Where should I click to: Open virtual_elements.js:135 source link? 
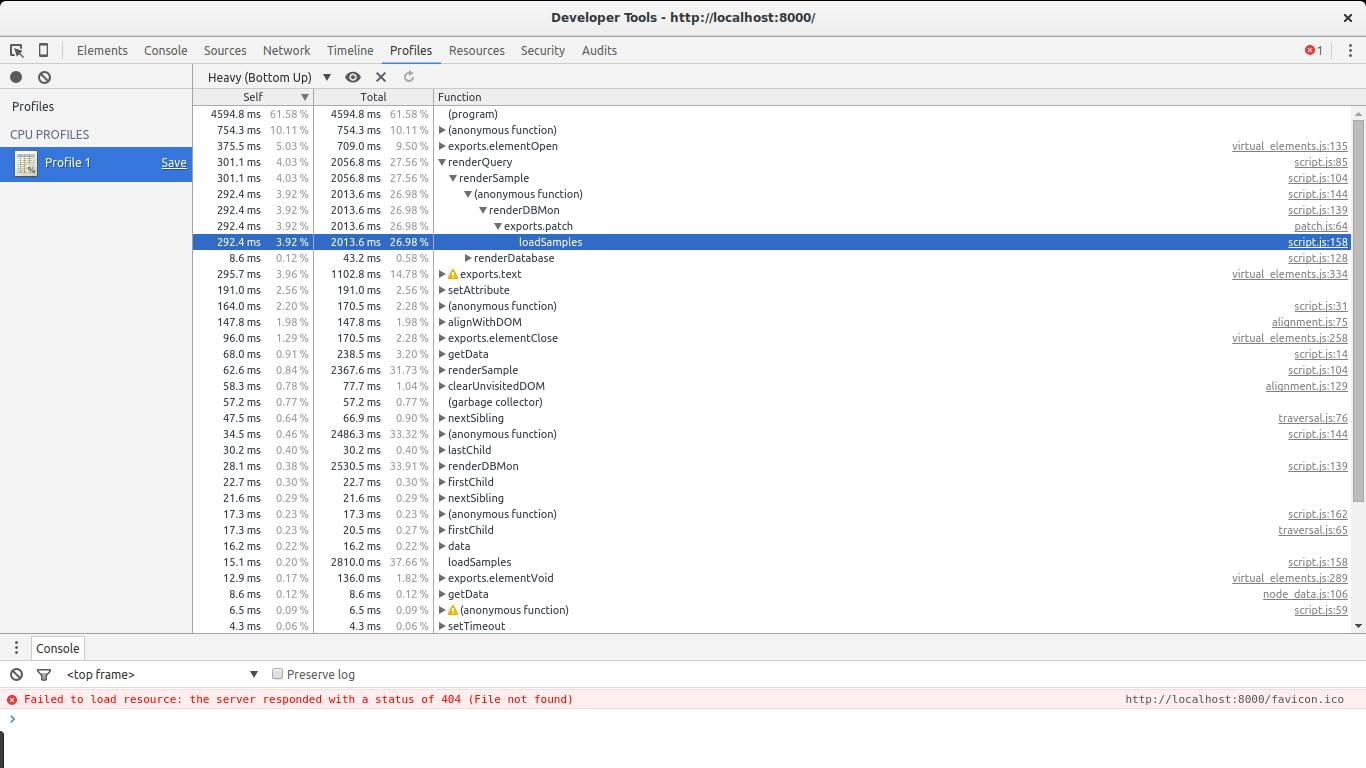pos(1289,146)
